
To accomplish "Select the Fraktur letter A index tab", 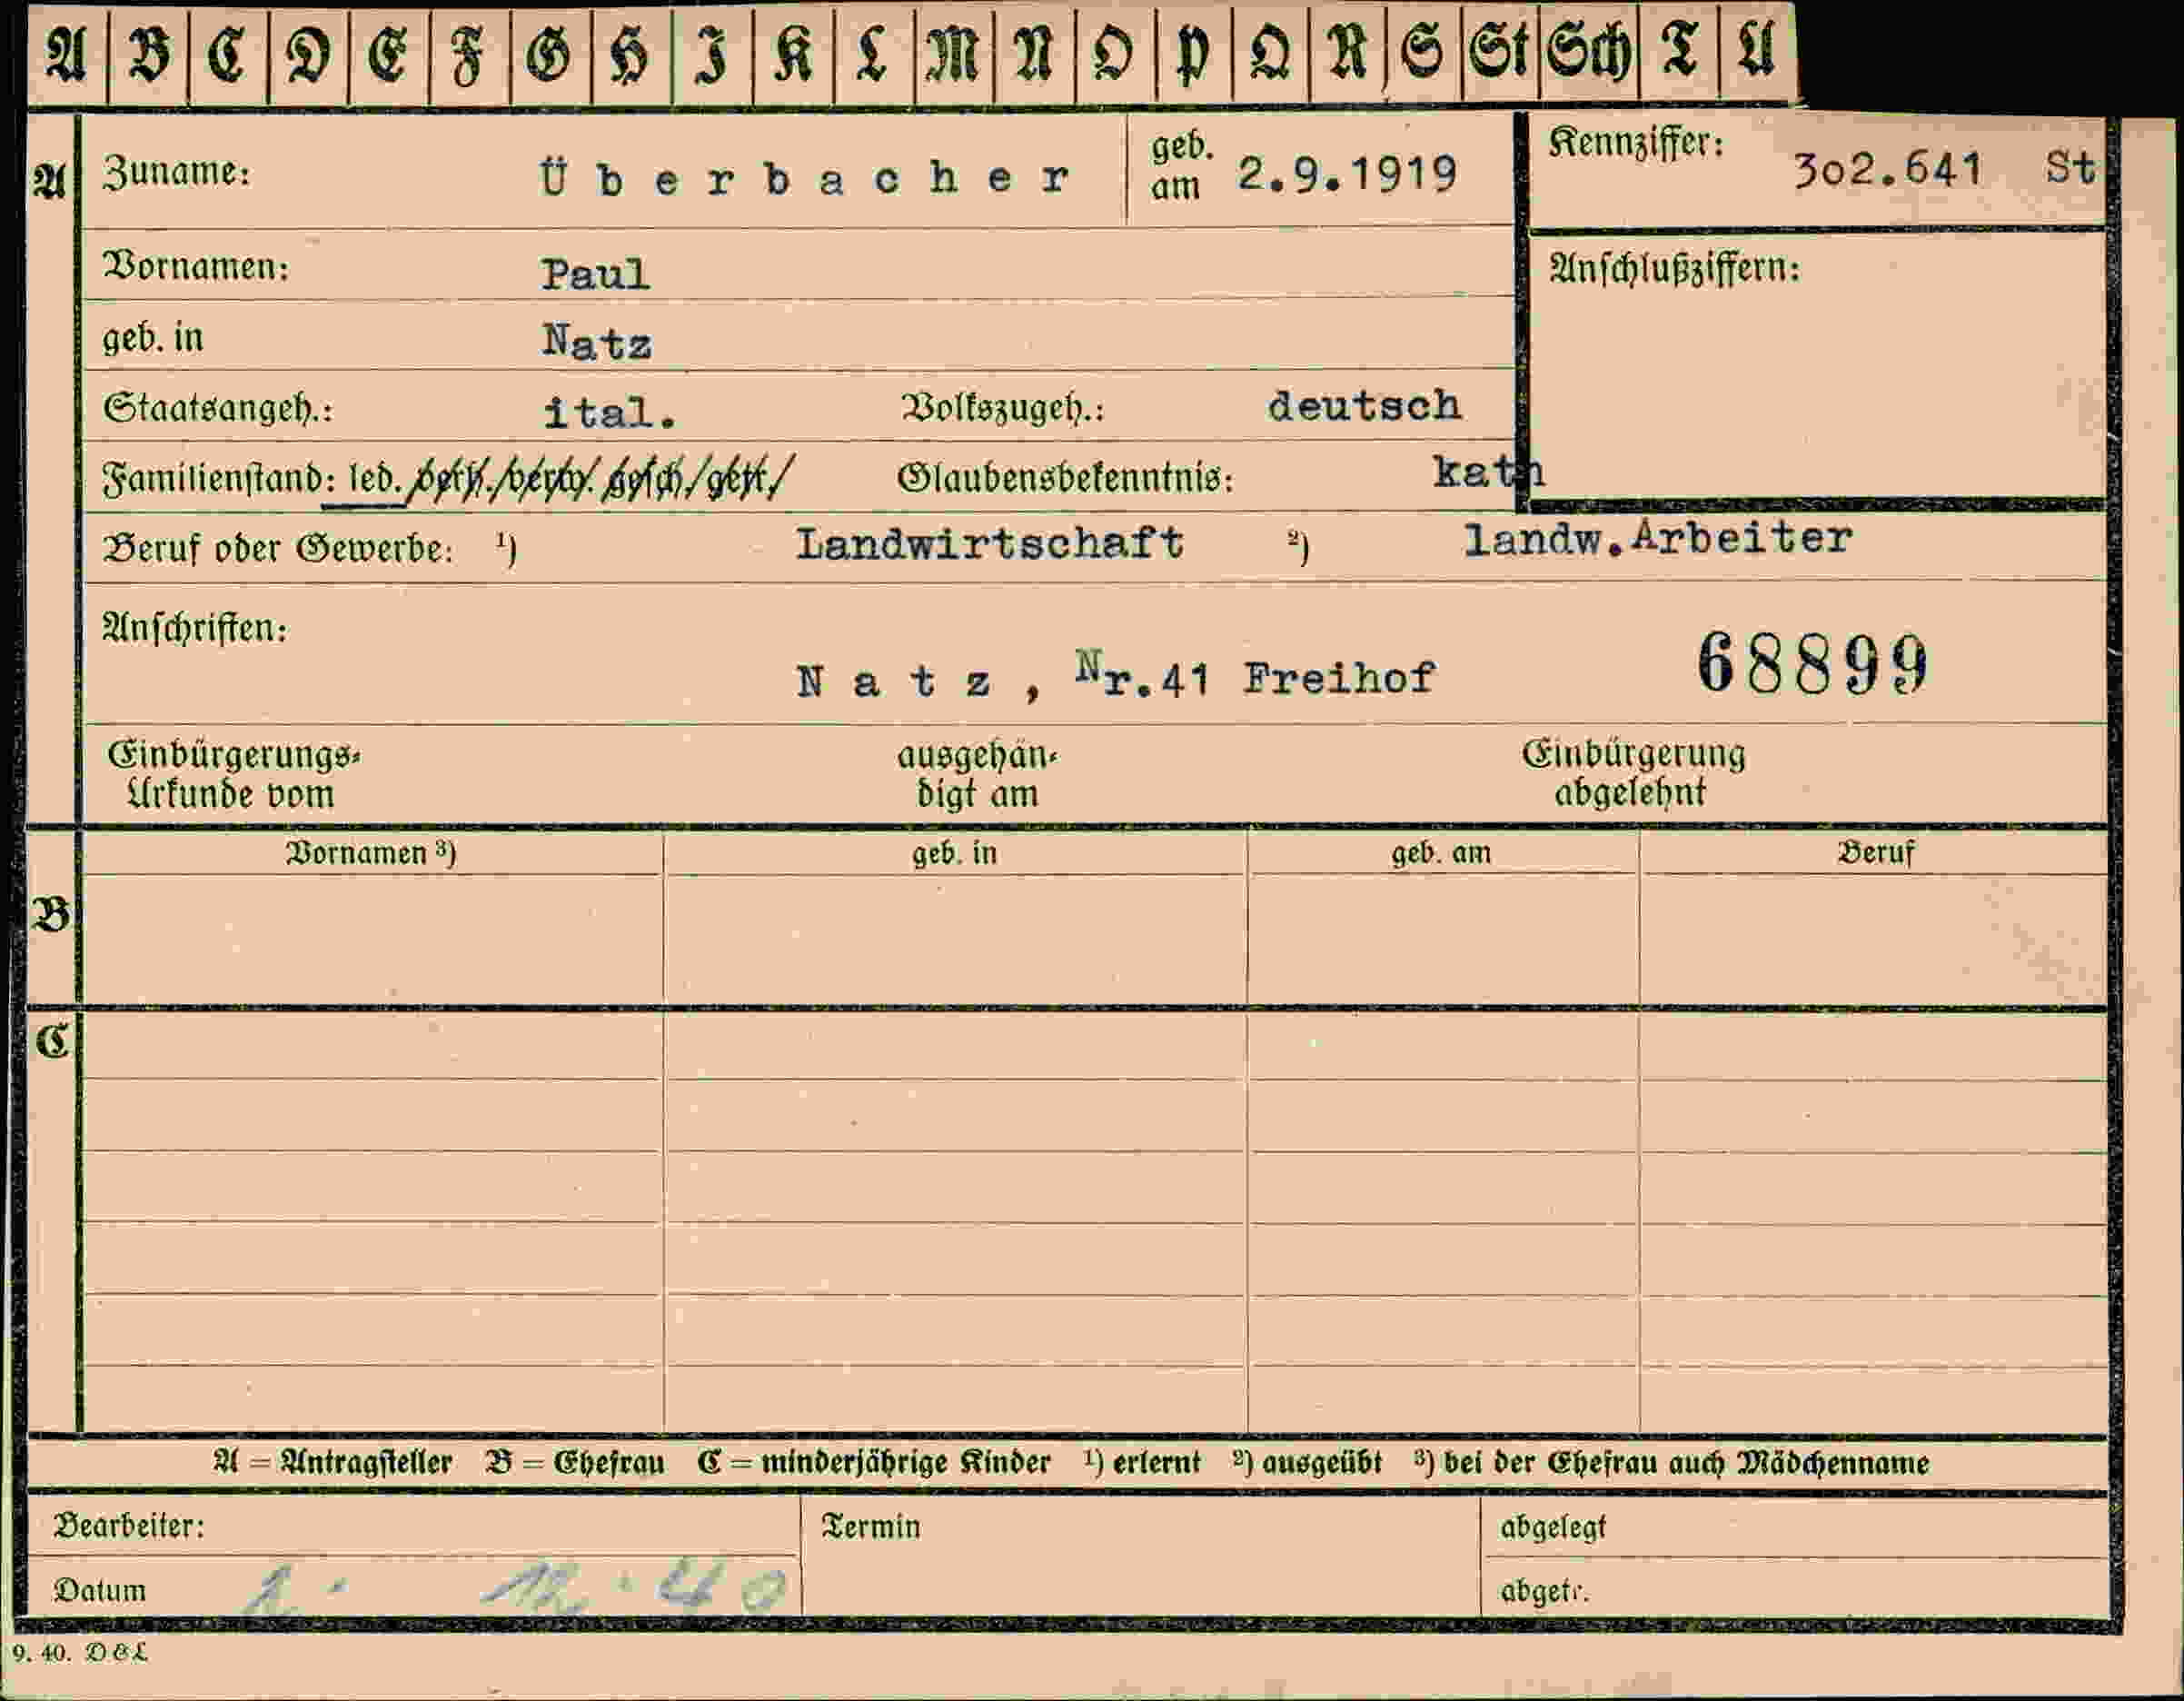I will (67, 55).
